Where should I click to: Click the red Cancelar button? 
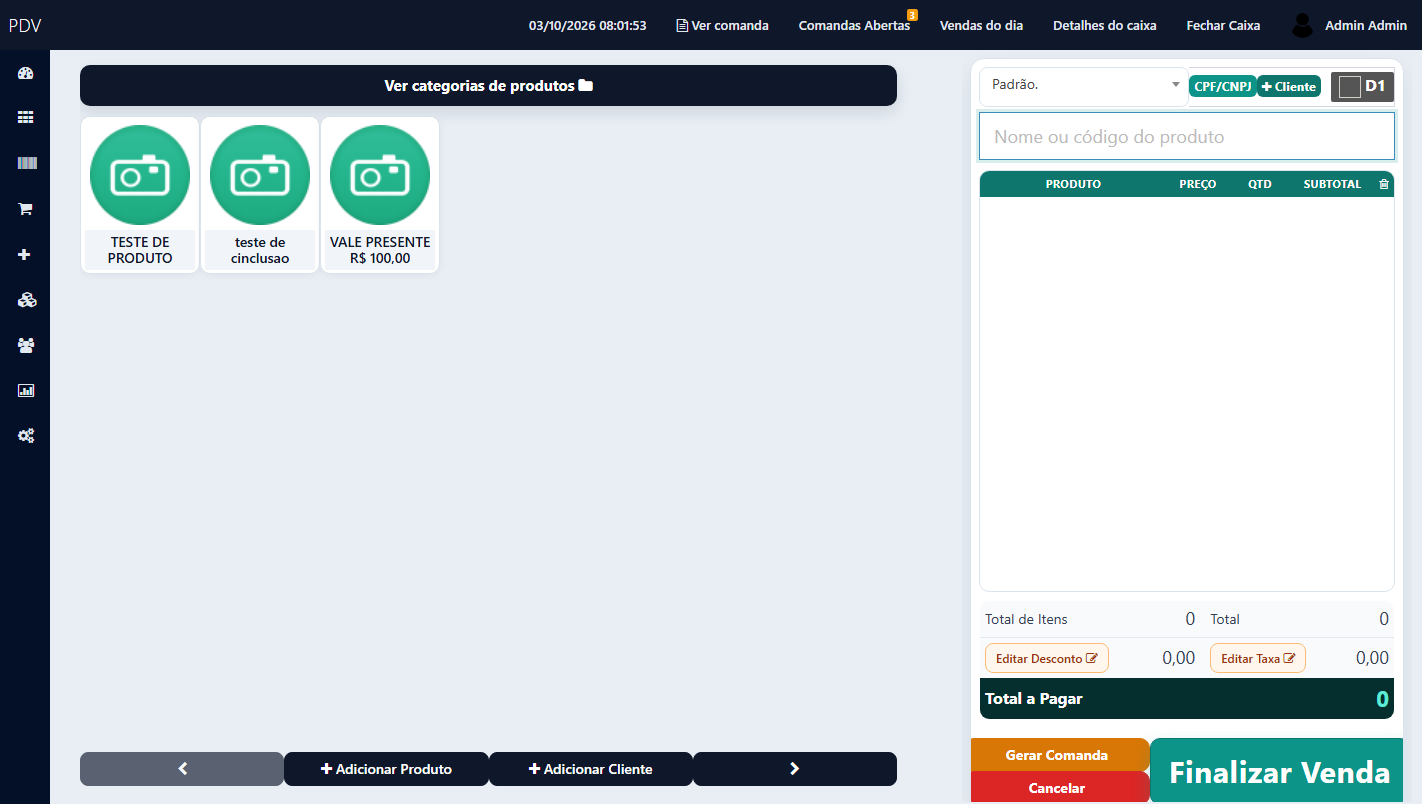[1059, 788]
